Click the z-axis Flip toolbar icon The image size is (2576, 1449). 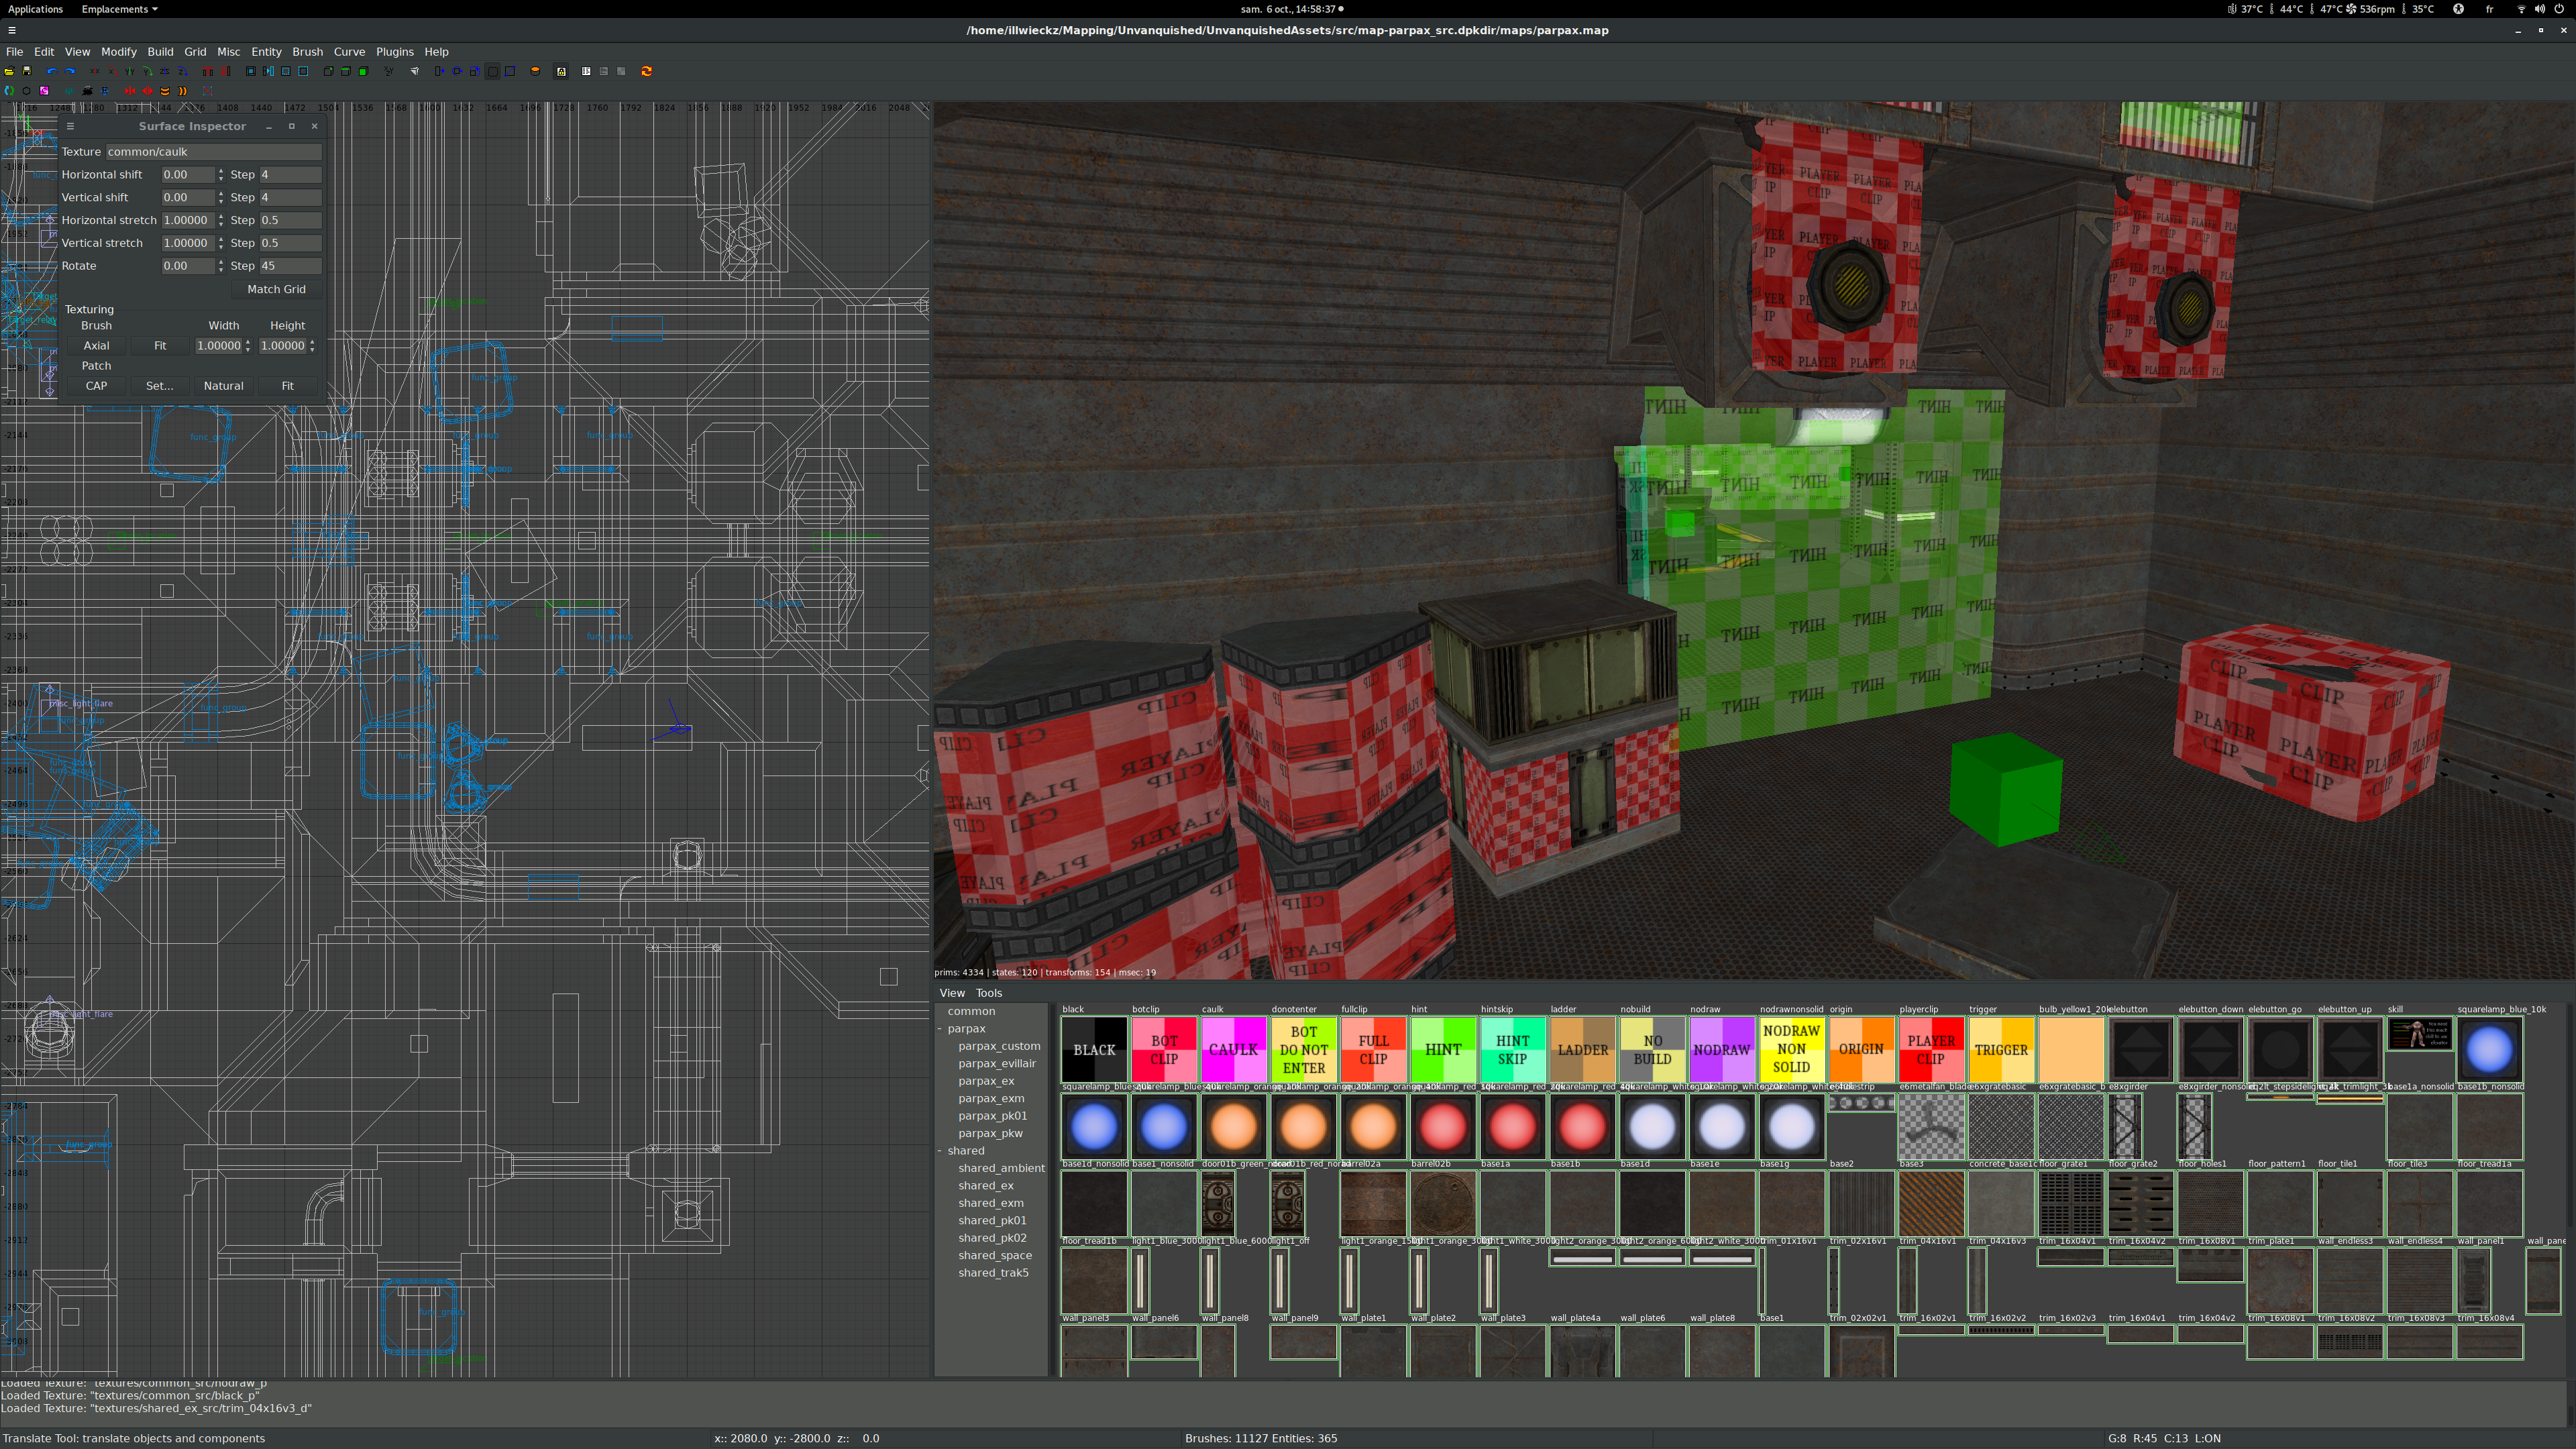[x=165, y=71]
